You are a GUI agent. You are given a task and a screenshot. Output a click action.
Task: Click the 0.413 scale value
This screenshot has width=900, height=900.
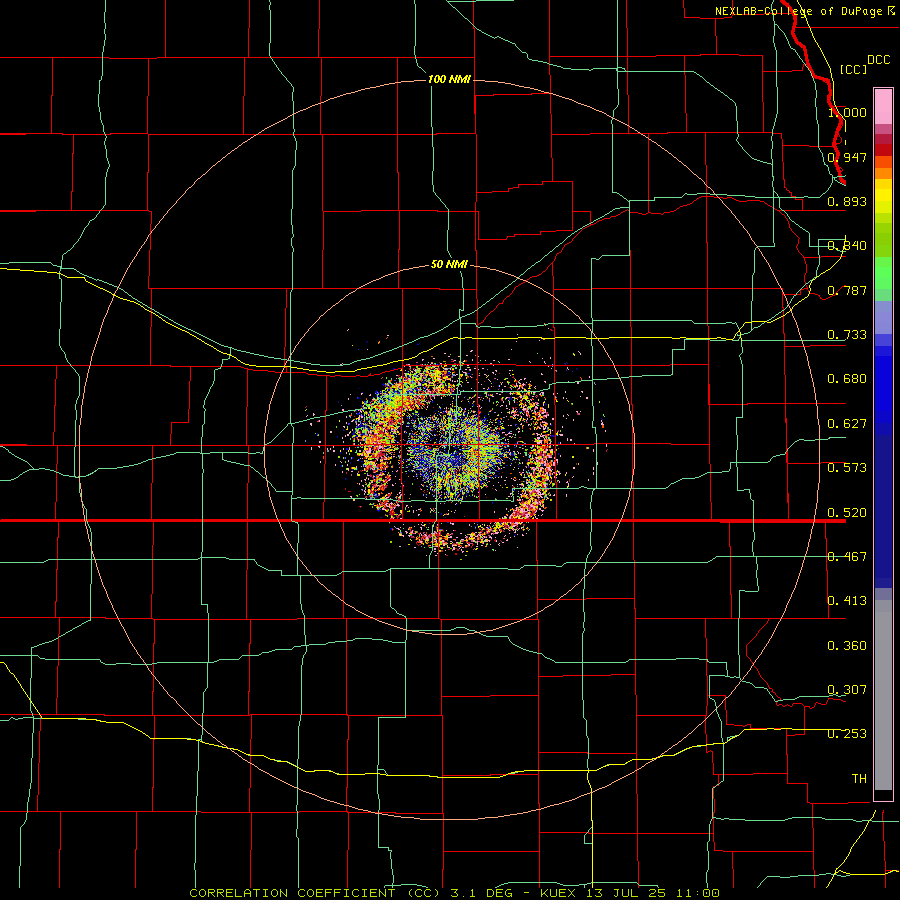(x=847, y=601)
